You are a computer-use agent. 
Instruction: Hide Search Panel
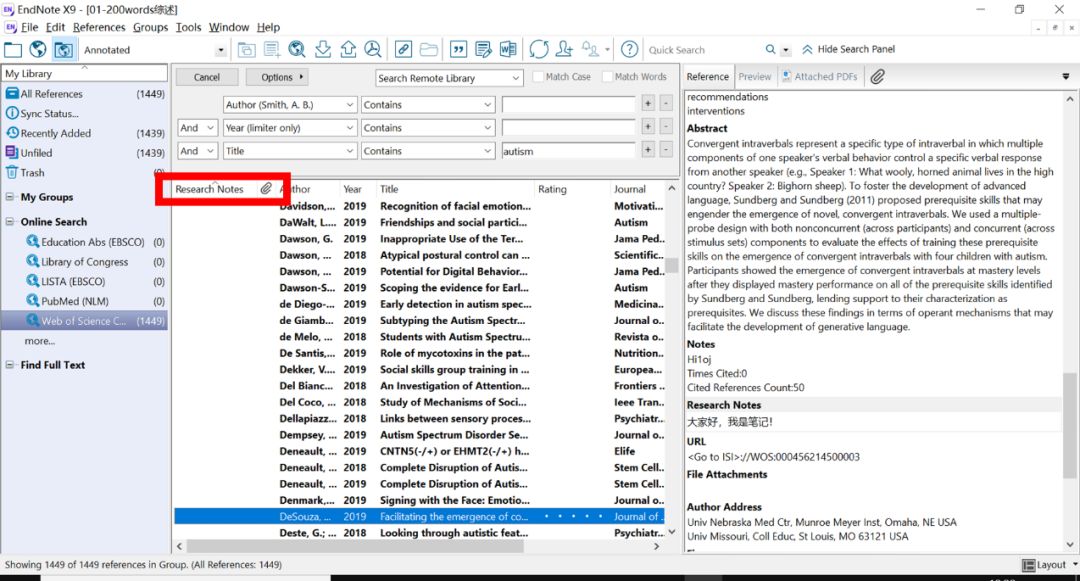click(x=848, y=50)
